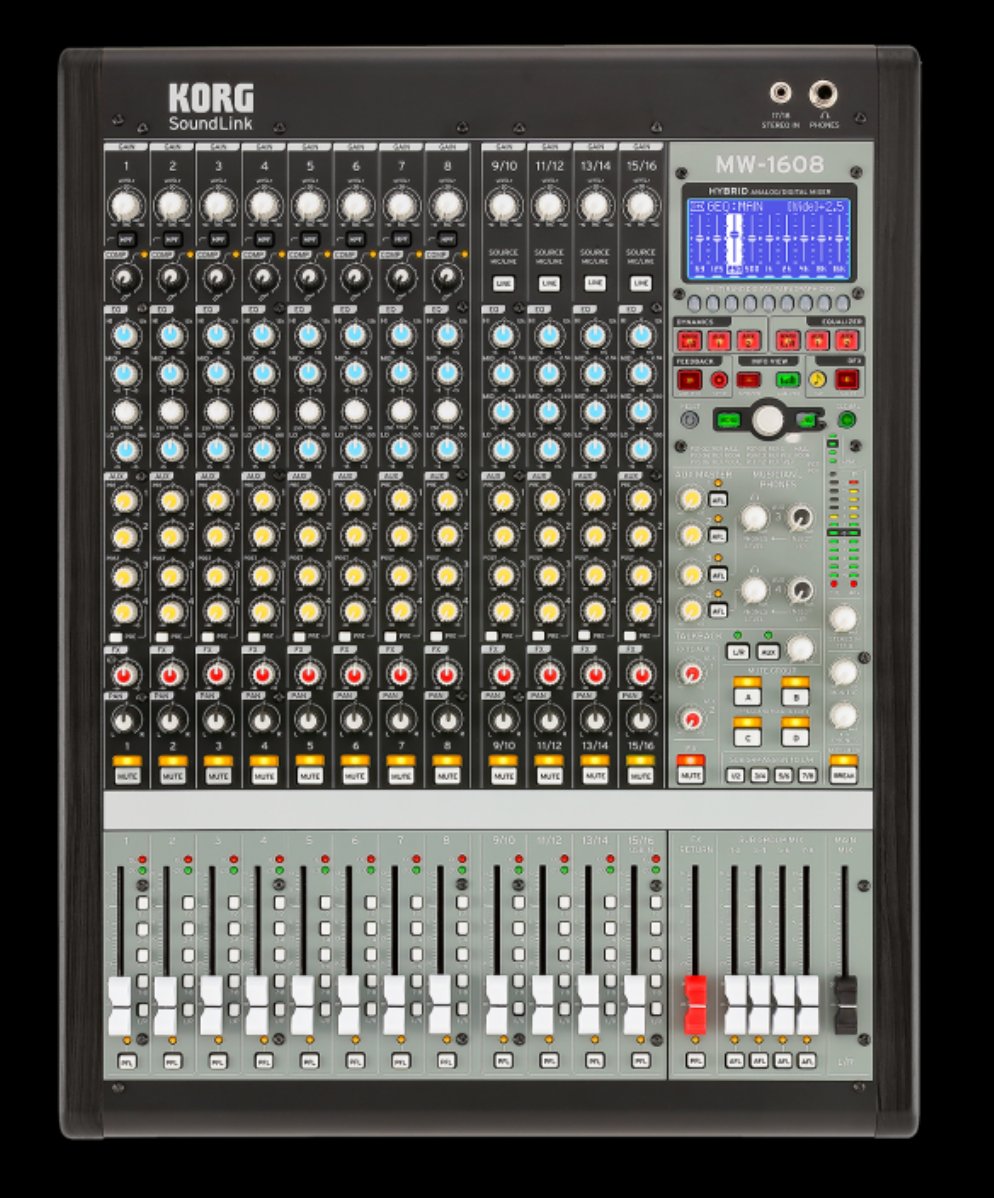Viewport: 994px width, 1198px height.
Task: Enable AFL on AUX master 4
Action: pos(717,610)
